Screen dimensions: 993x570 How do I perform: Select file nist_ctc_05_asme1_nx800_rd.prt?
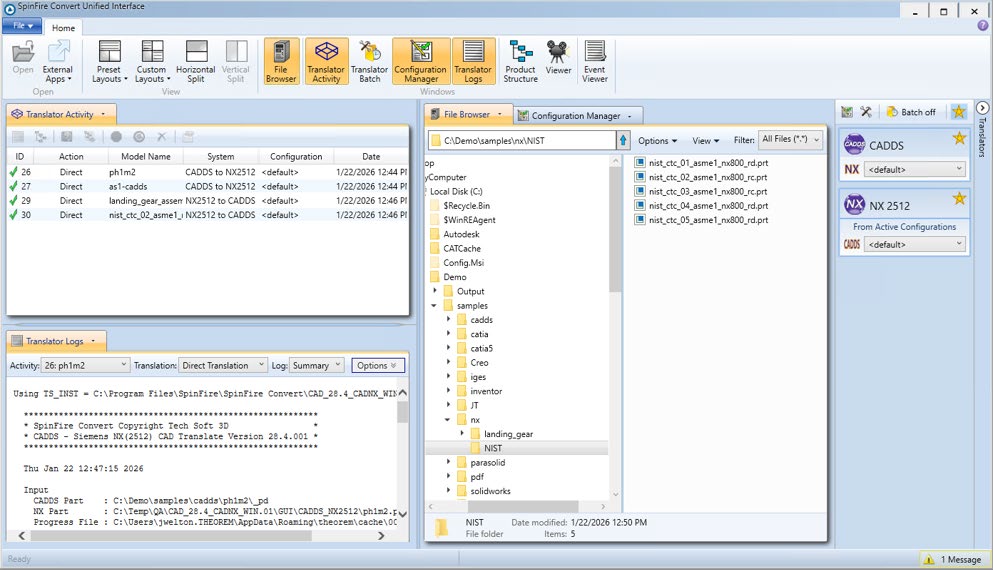pos(701,220)
